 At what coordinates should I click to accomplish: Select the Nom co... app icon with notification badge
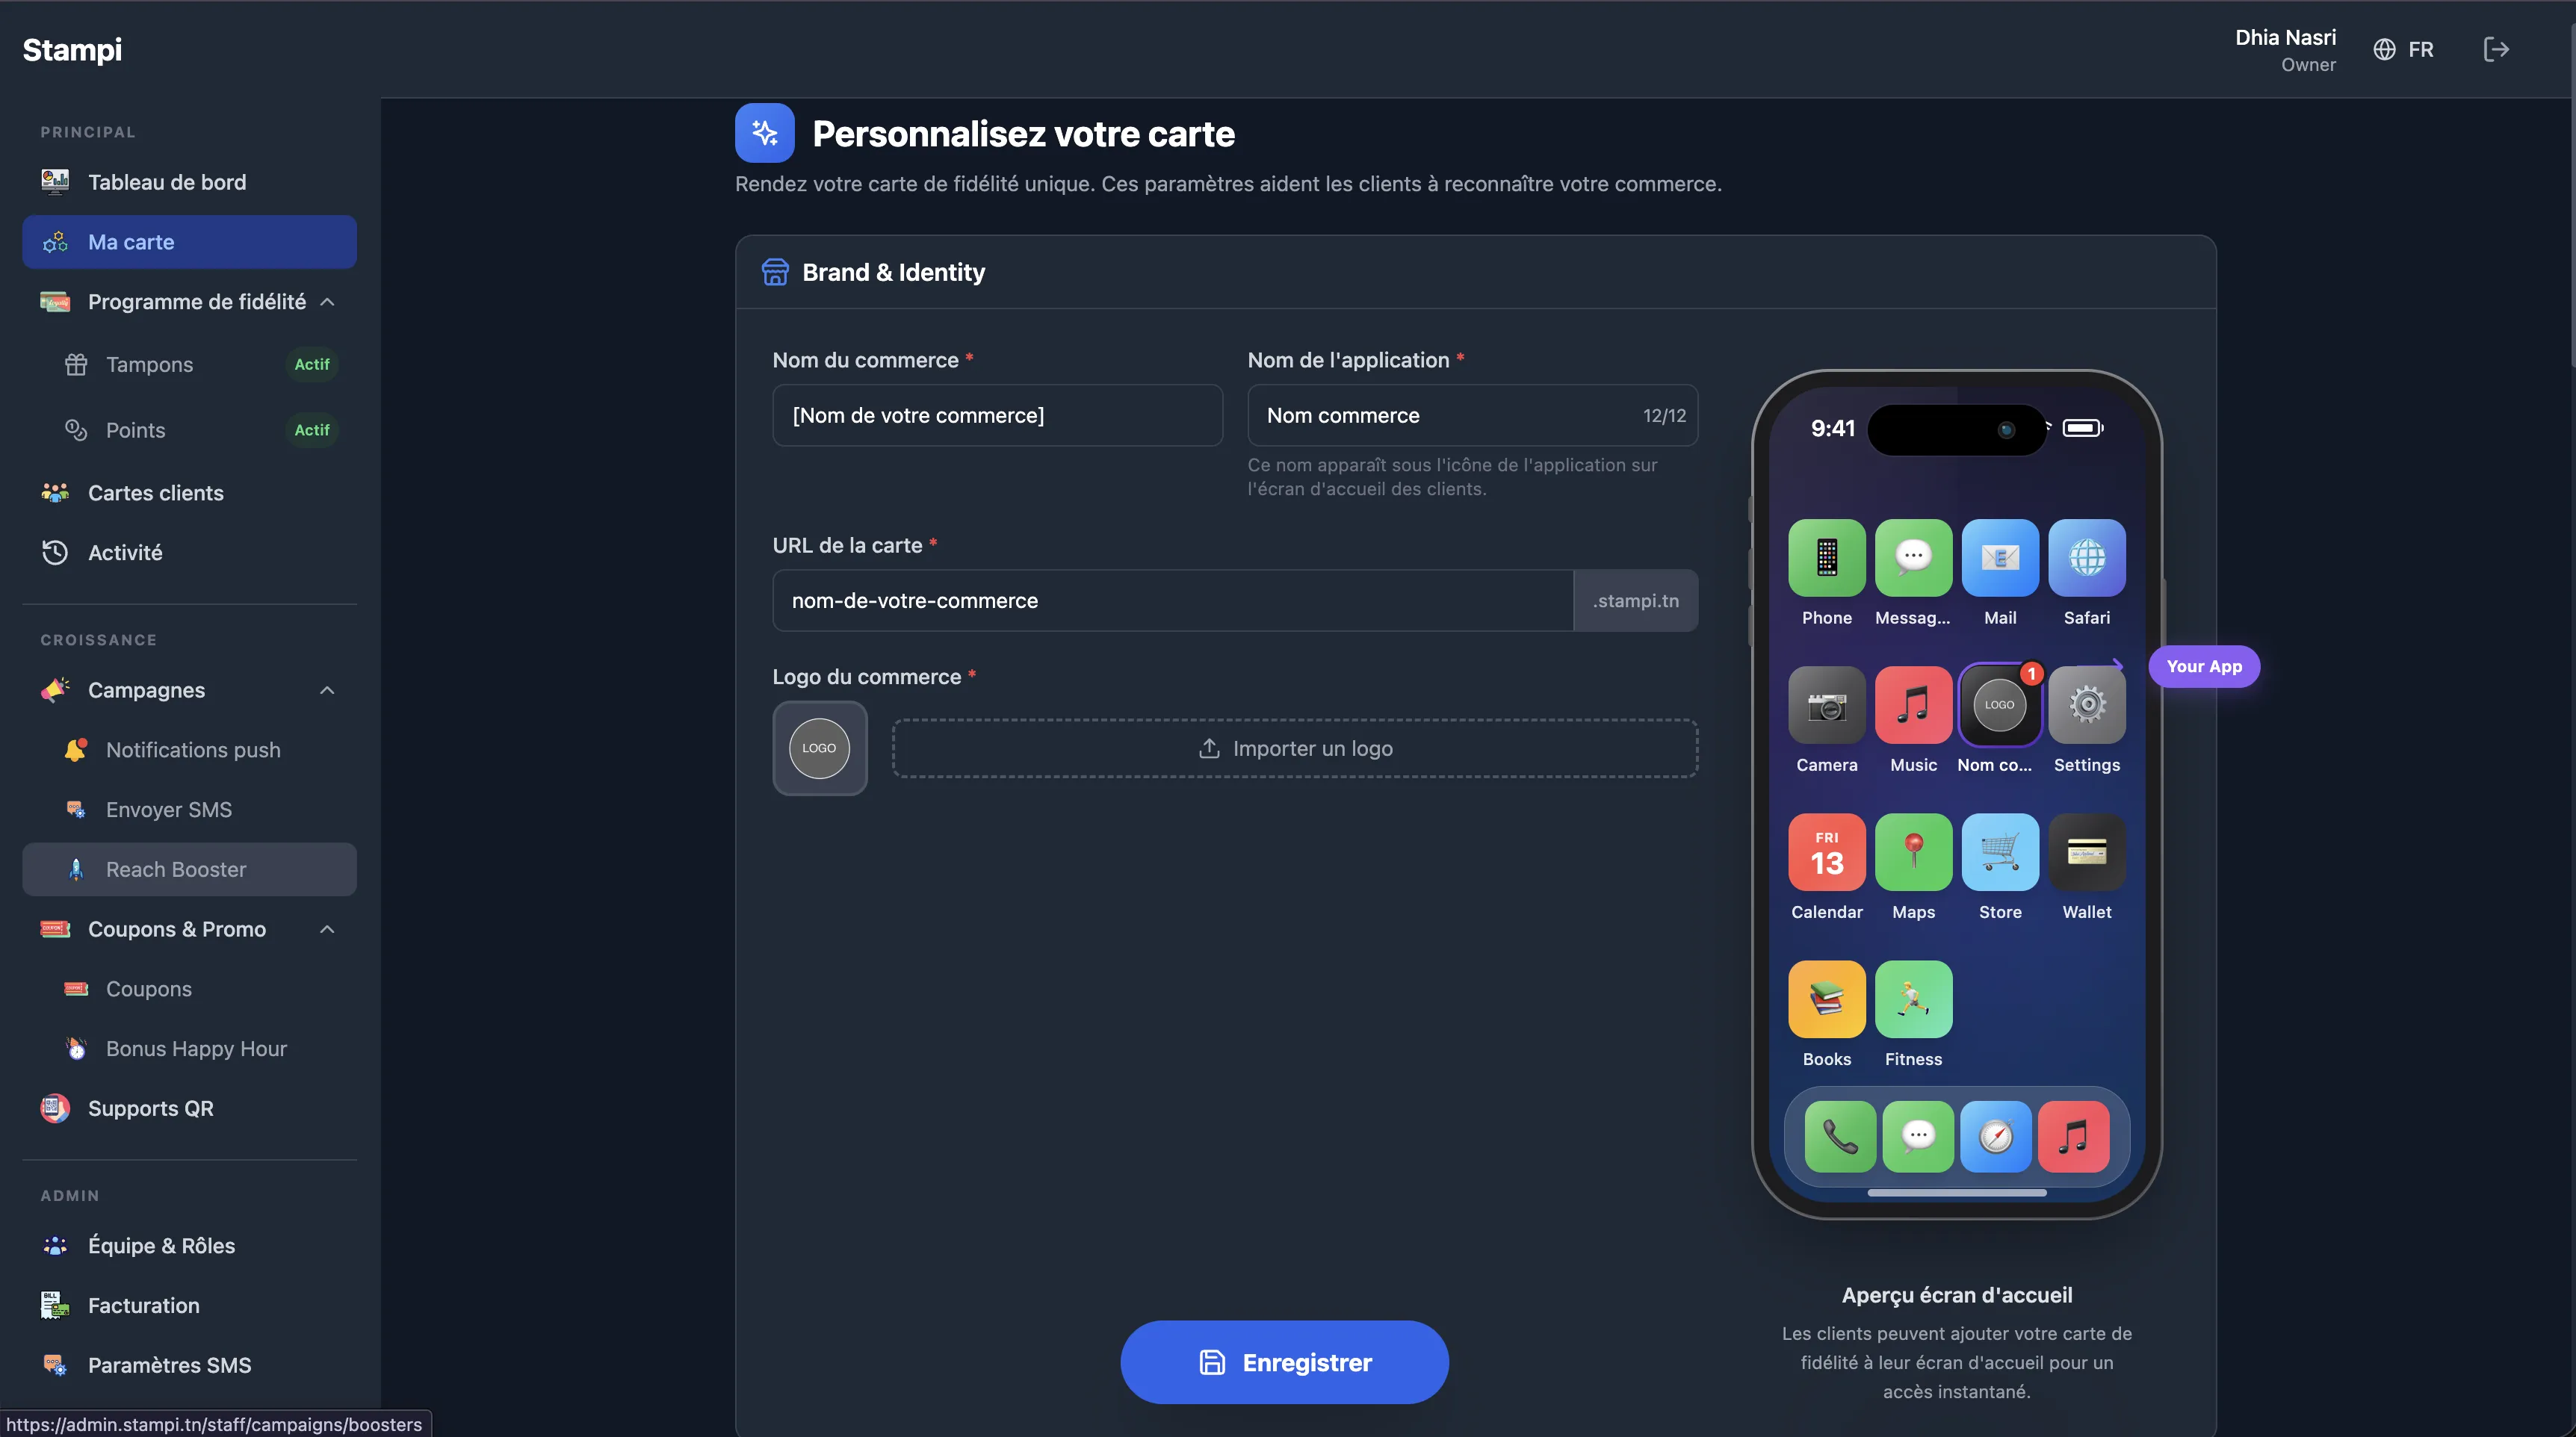pyautogui.click(x=1999, y=705)
